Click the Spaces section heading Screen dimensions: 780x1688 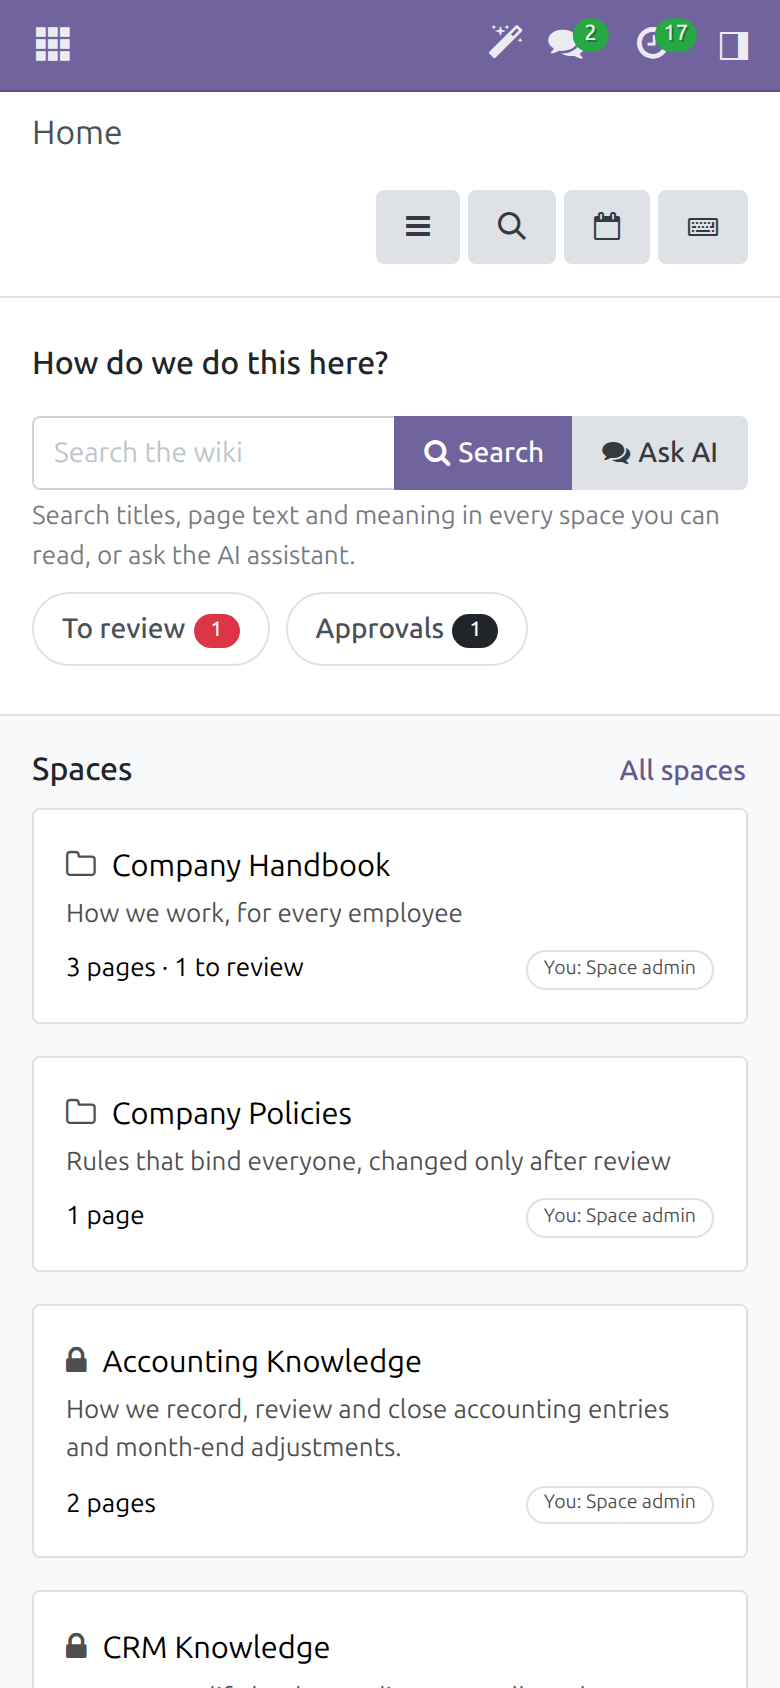click(82, 769)
